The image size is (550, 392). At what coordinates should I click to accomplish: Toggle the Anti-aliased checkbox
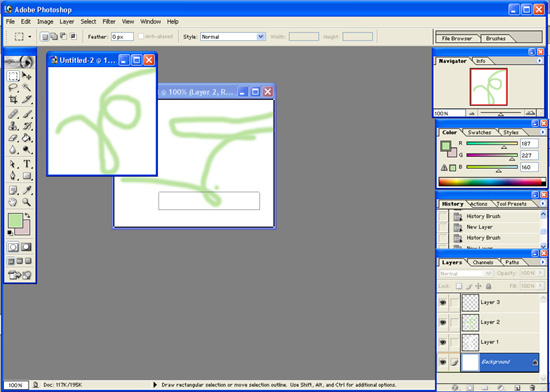click(x=141, y=36)
